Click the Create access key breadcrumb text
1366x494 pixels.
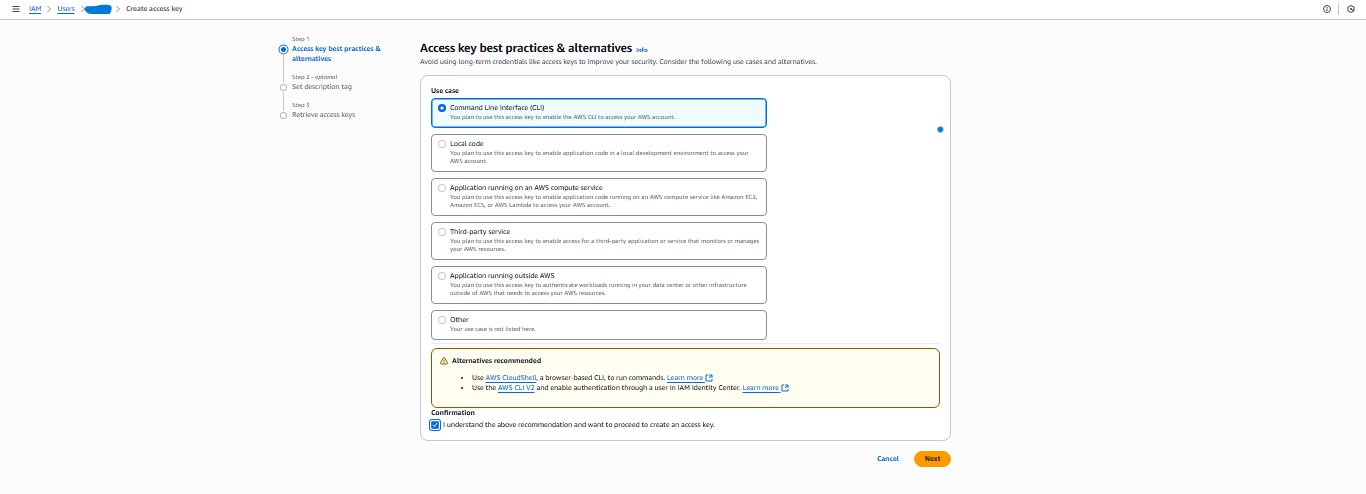coord(154,8)
